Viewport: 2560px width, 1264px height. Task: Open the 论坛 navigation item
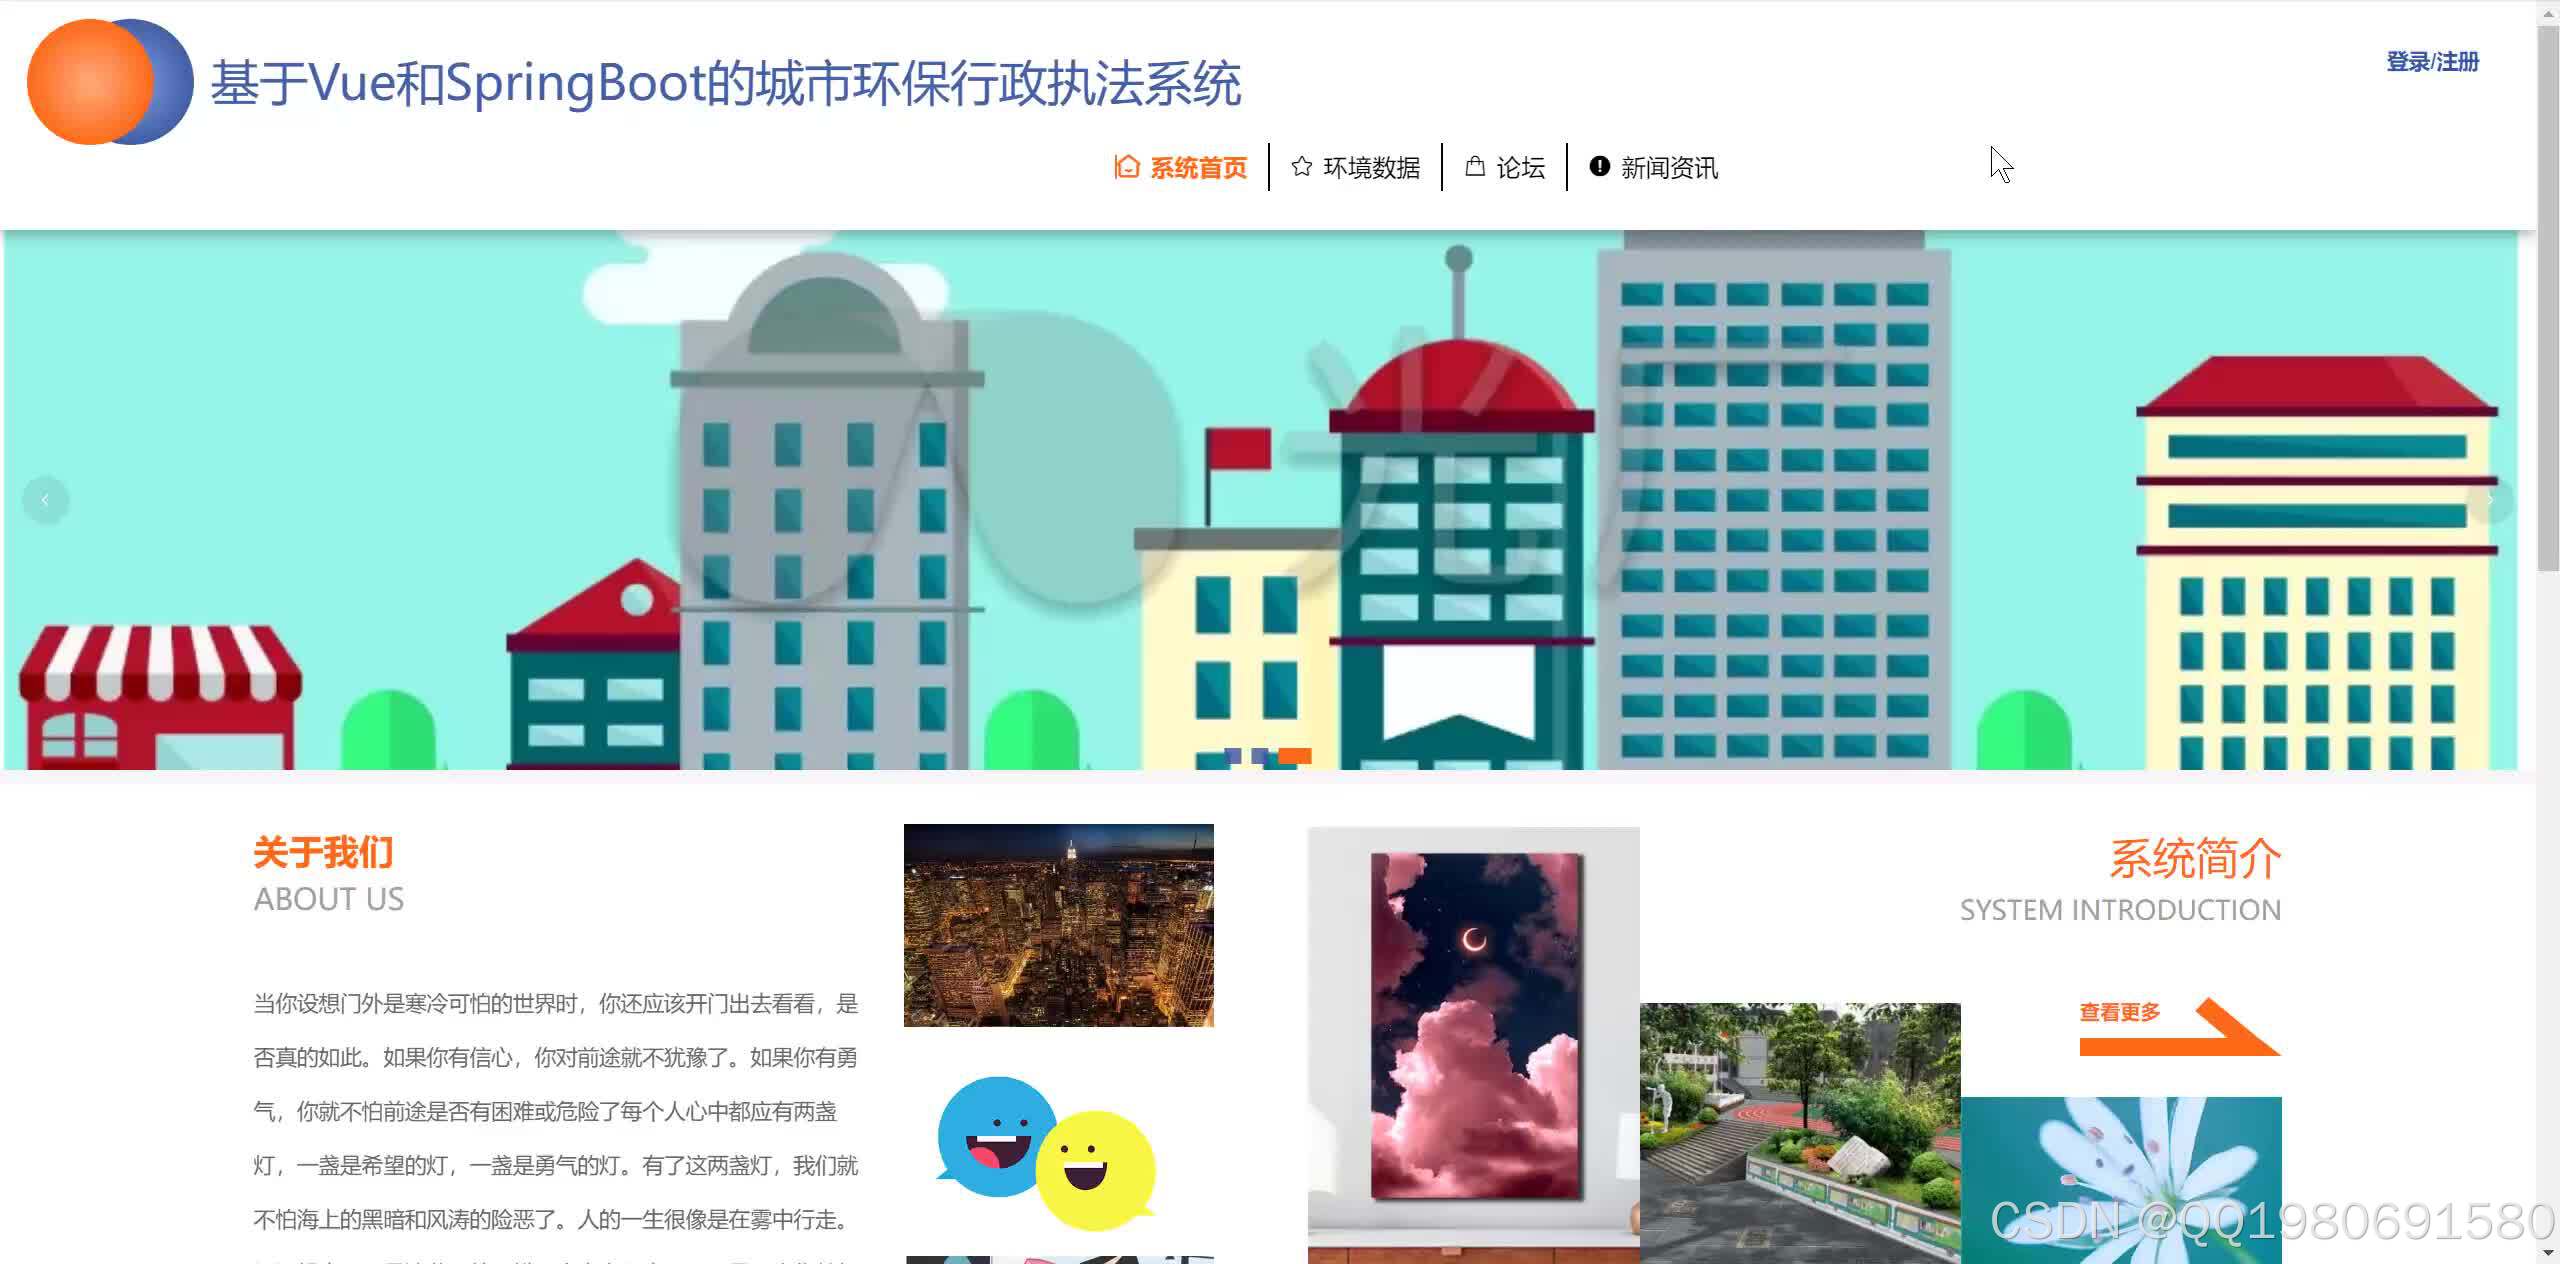click(1521, 167)
